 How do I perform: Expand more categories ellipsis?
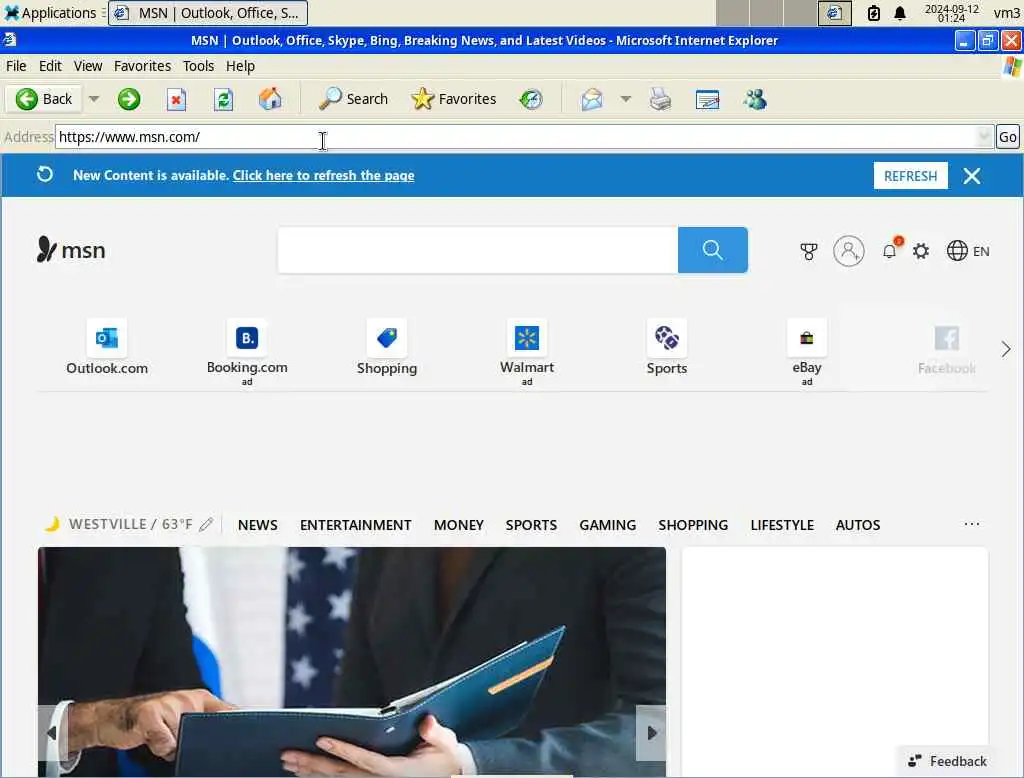coord(972,525)
